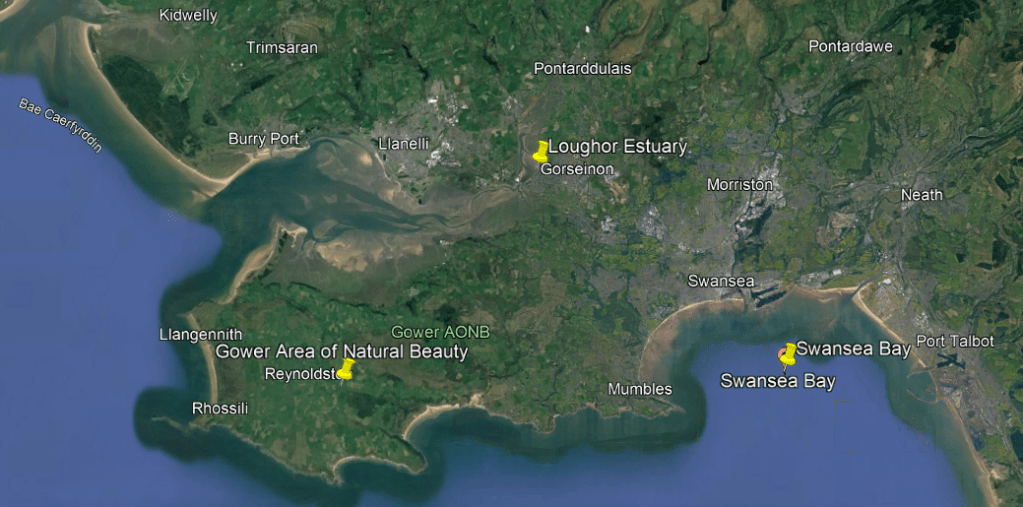Click the Gorseinon place label
This screenshot has height=507, width=1023.
point(577,170)
